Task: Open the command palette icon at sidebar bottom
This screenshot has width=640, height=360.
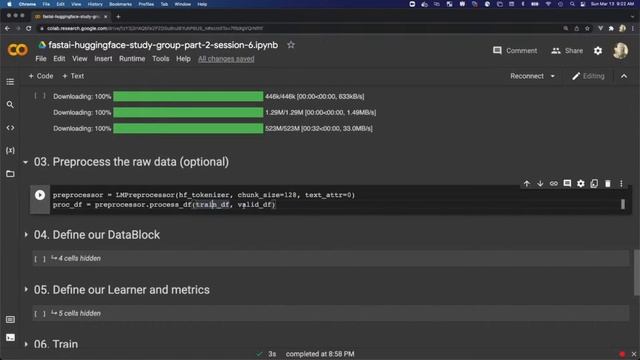Action: tap(10, 319)
